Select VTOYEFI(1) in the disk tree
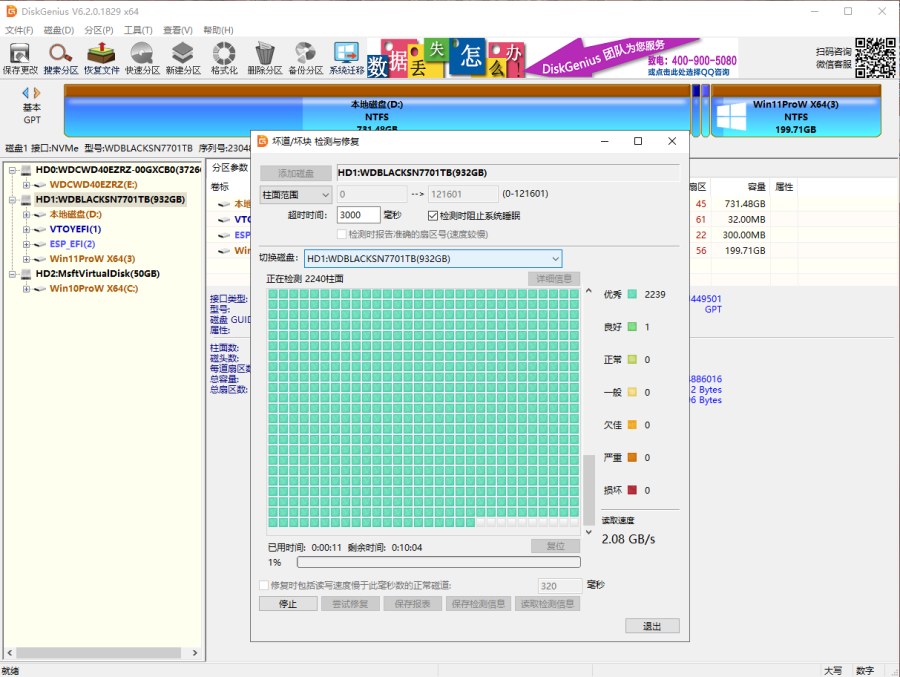The width and height of the screenshot is (900, 677). (x=75, y=229)
